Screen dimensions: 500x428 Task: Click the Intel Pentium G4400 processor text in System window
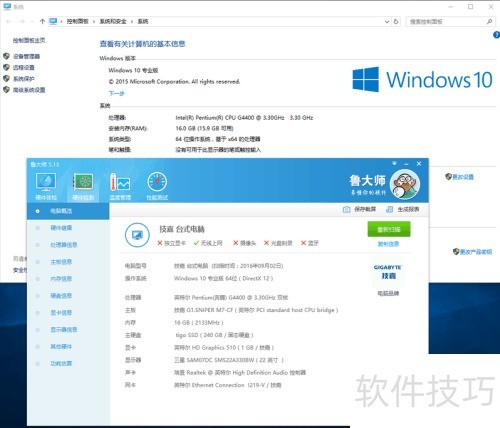coord(244,118)
